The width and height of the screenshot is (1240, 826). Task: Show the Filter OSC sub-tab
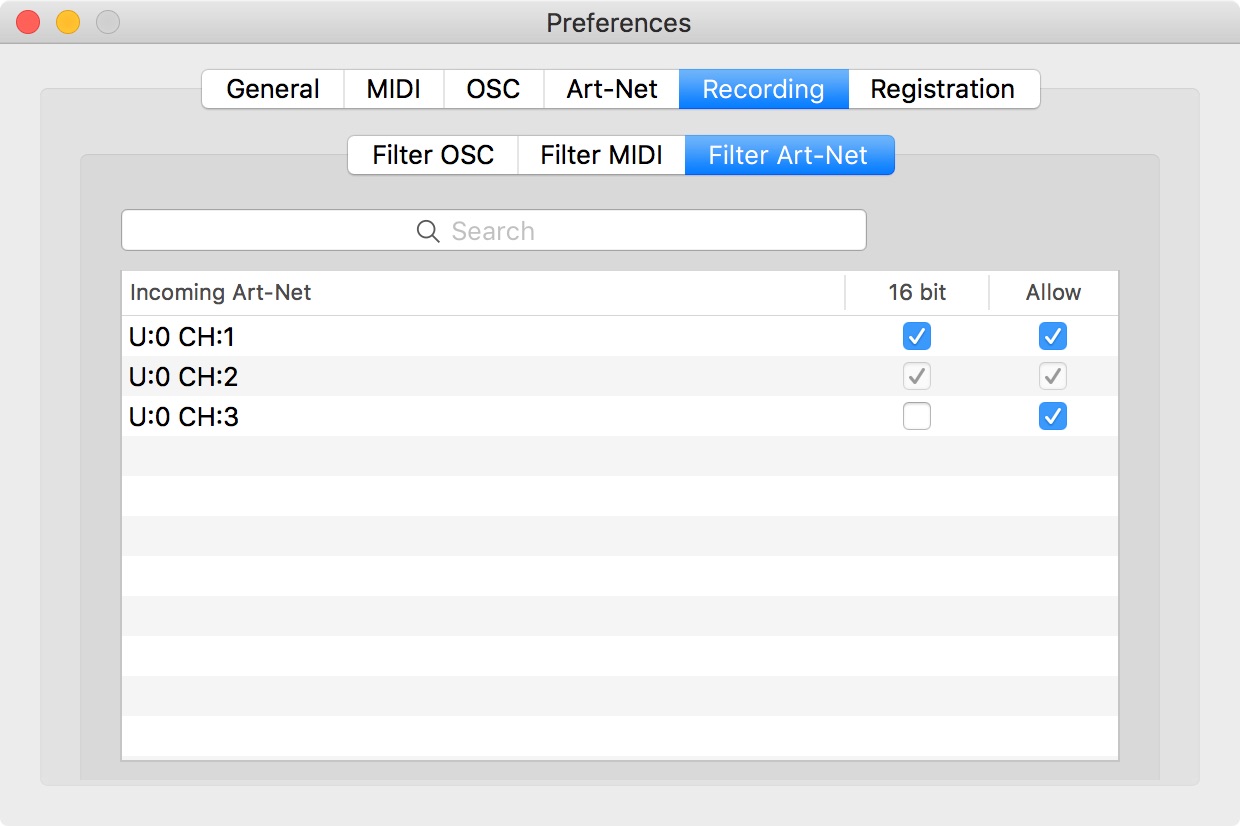point(433,155)
